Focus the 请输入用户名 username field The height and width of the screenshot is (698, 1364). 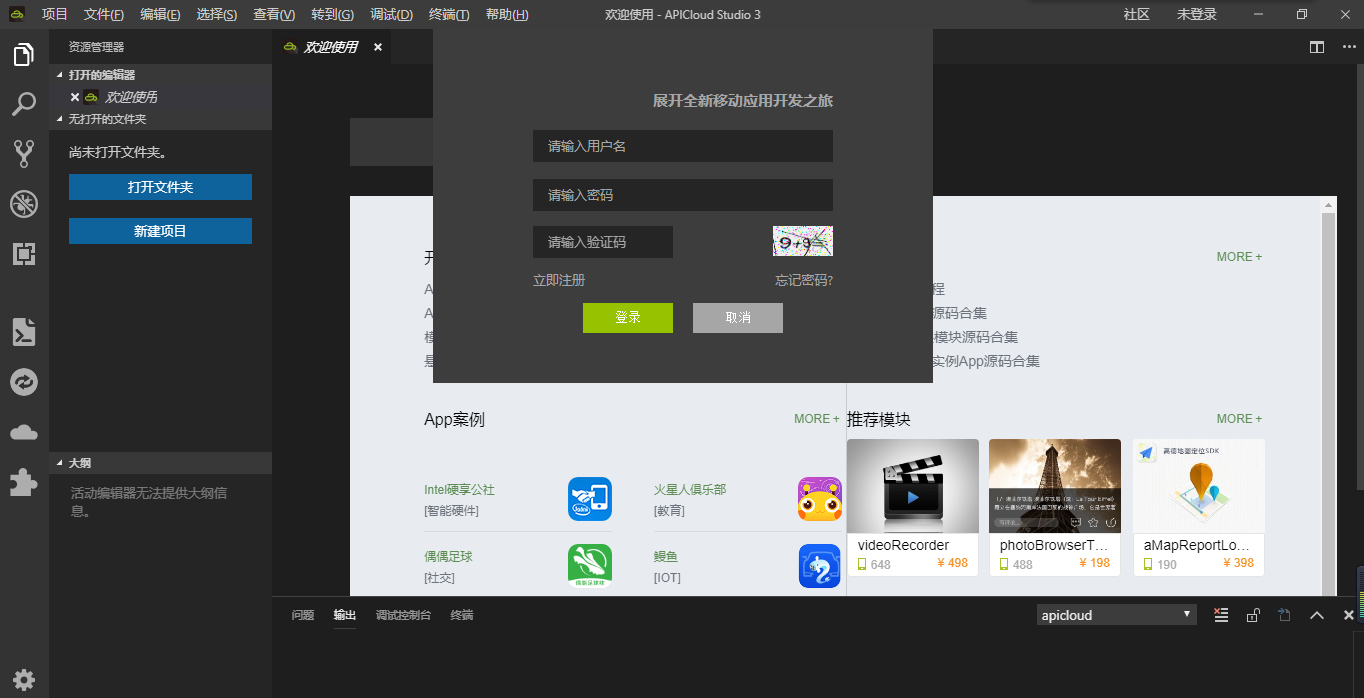(x=683, y=146)
